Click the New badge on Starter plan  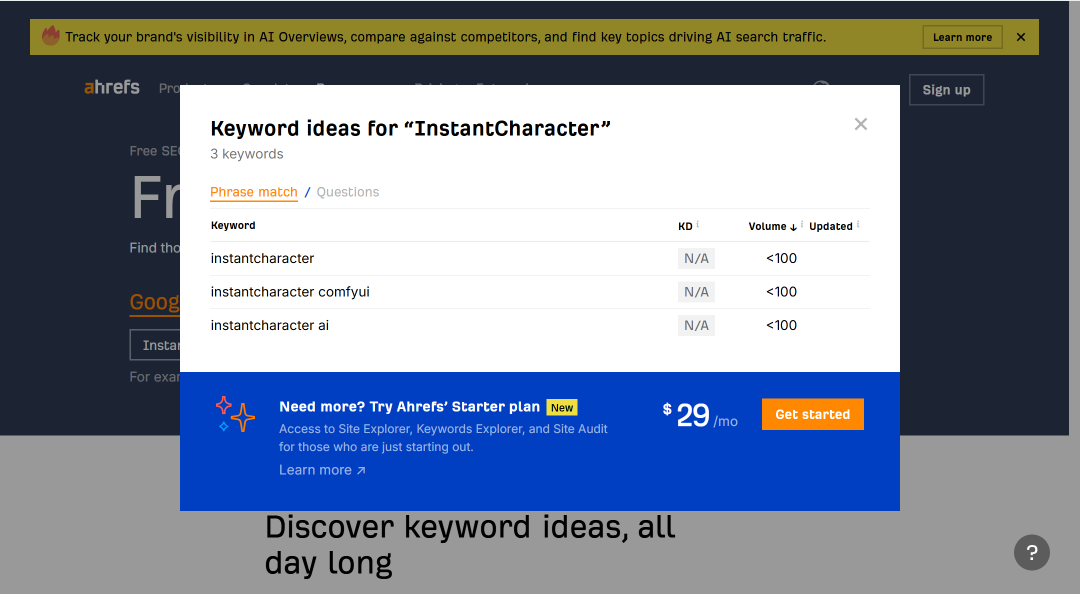pyautogui.click(x=562, y=407)
